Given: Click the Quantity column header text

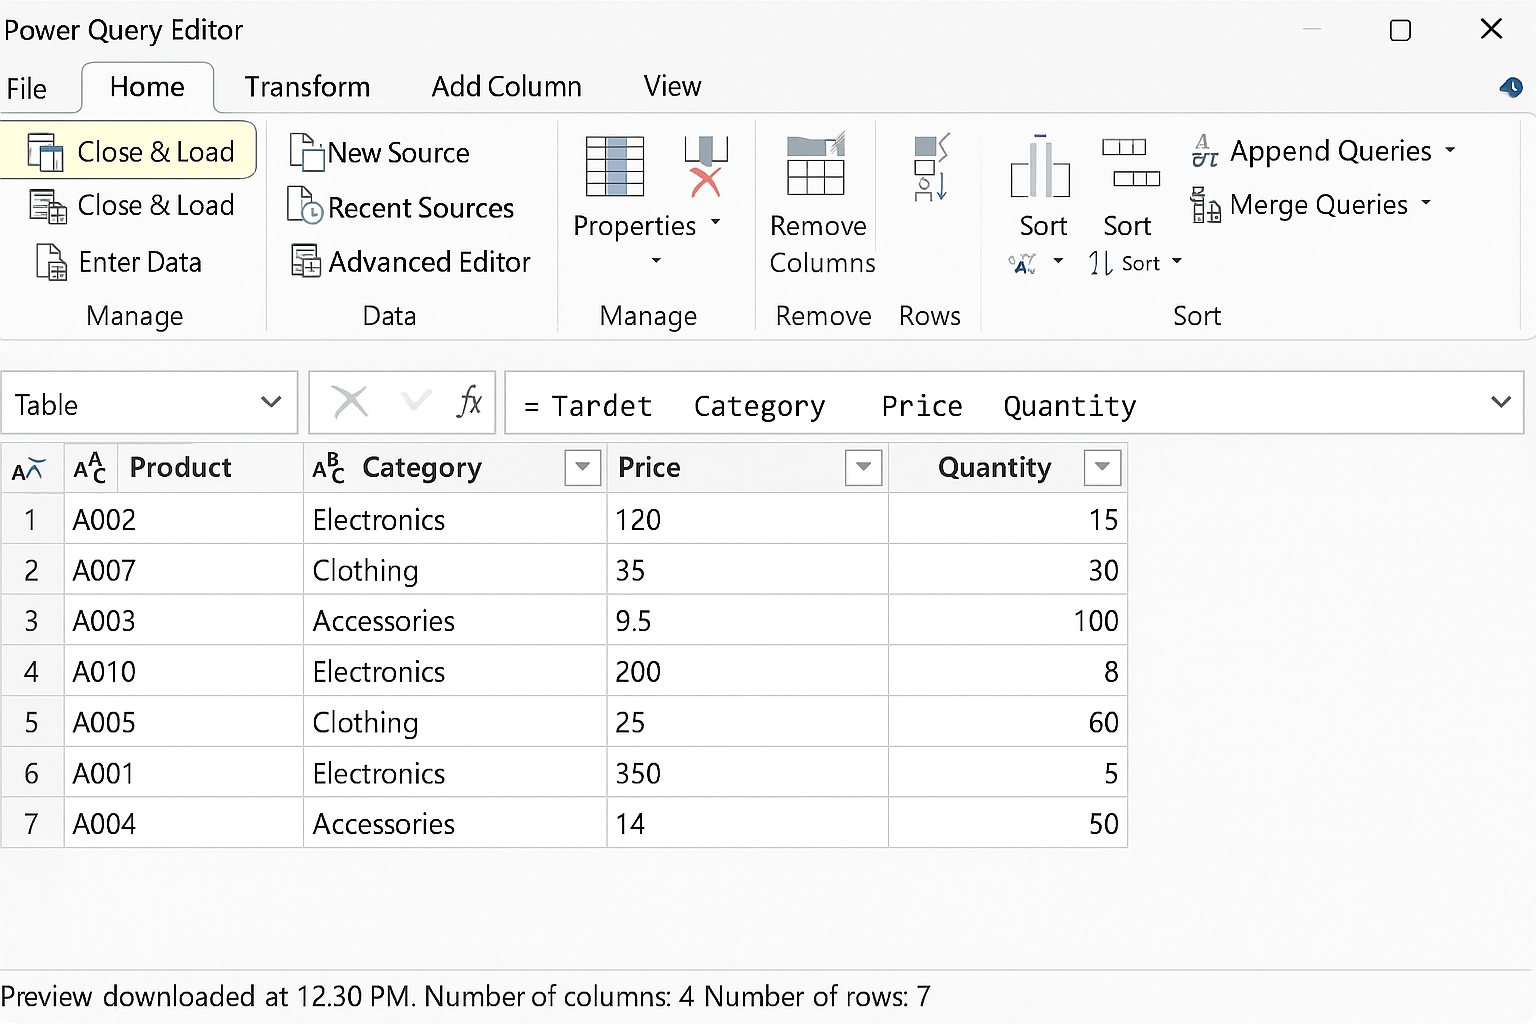Looking at the screenshot, I should click(x=994, y=467).
